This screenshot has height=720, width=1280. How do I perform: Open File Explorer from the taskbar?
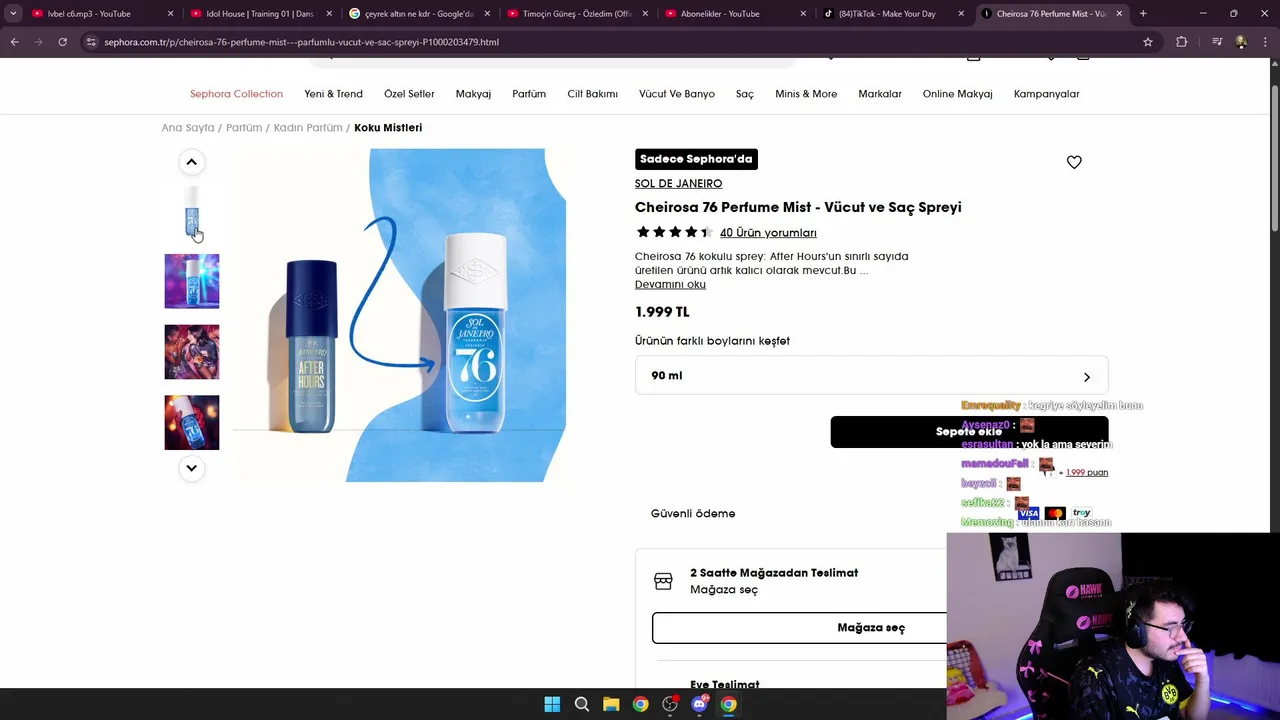[611, 704]
